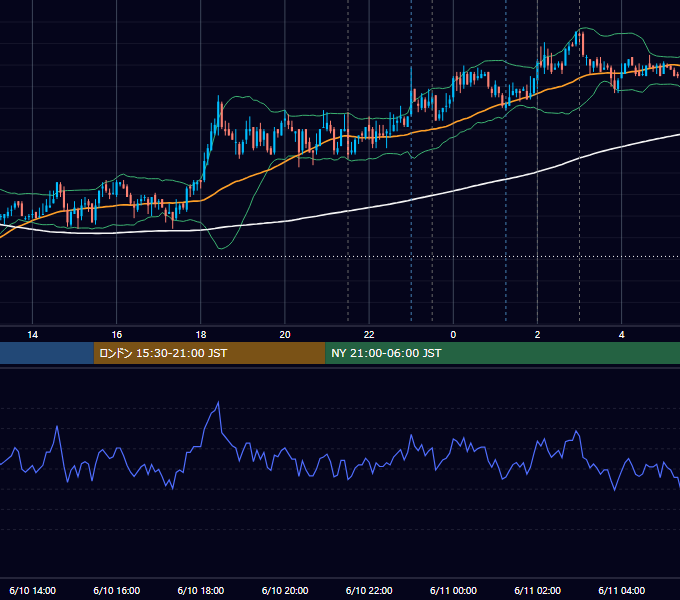Click the 6/10 16:00 date label
680x600 pixels.
(117, 590)
